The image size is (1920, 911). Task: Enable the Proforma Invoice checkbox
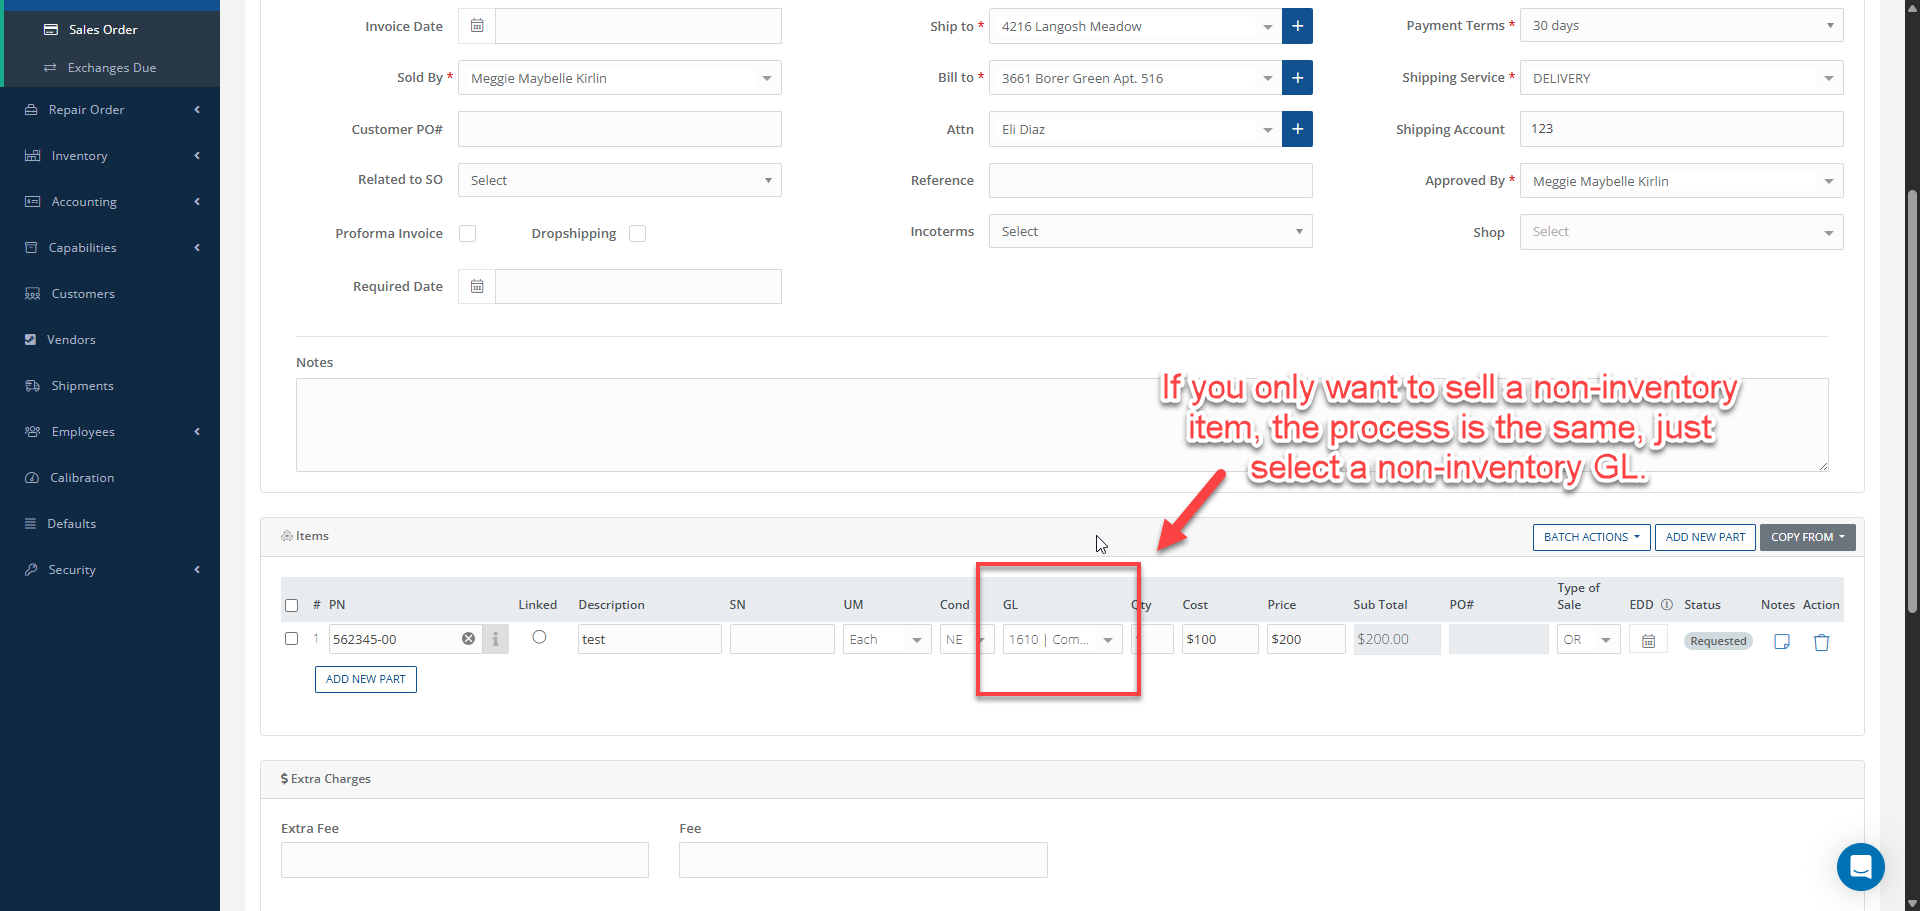(467, 234)
